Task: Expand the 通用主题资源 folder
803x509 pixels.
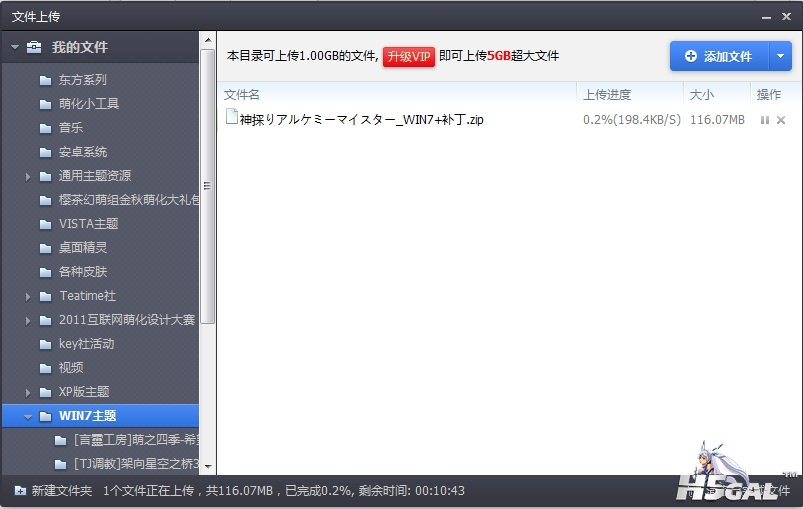Action: 28,176
